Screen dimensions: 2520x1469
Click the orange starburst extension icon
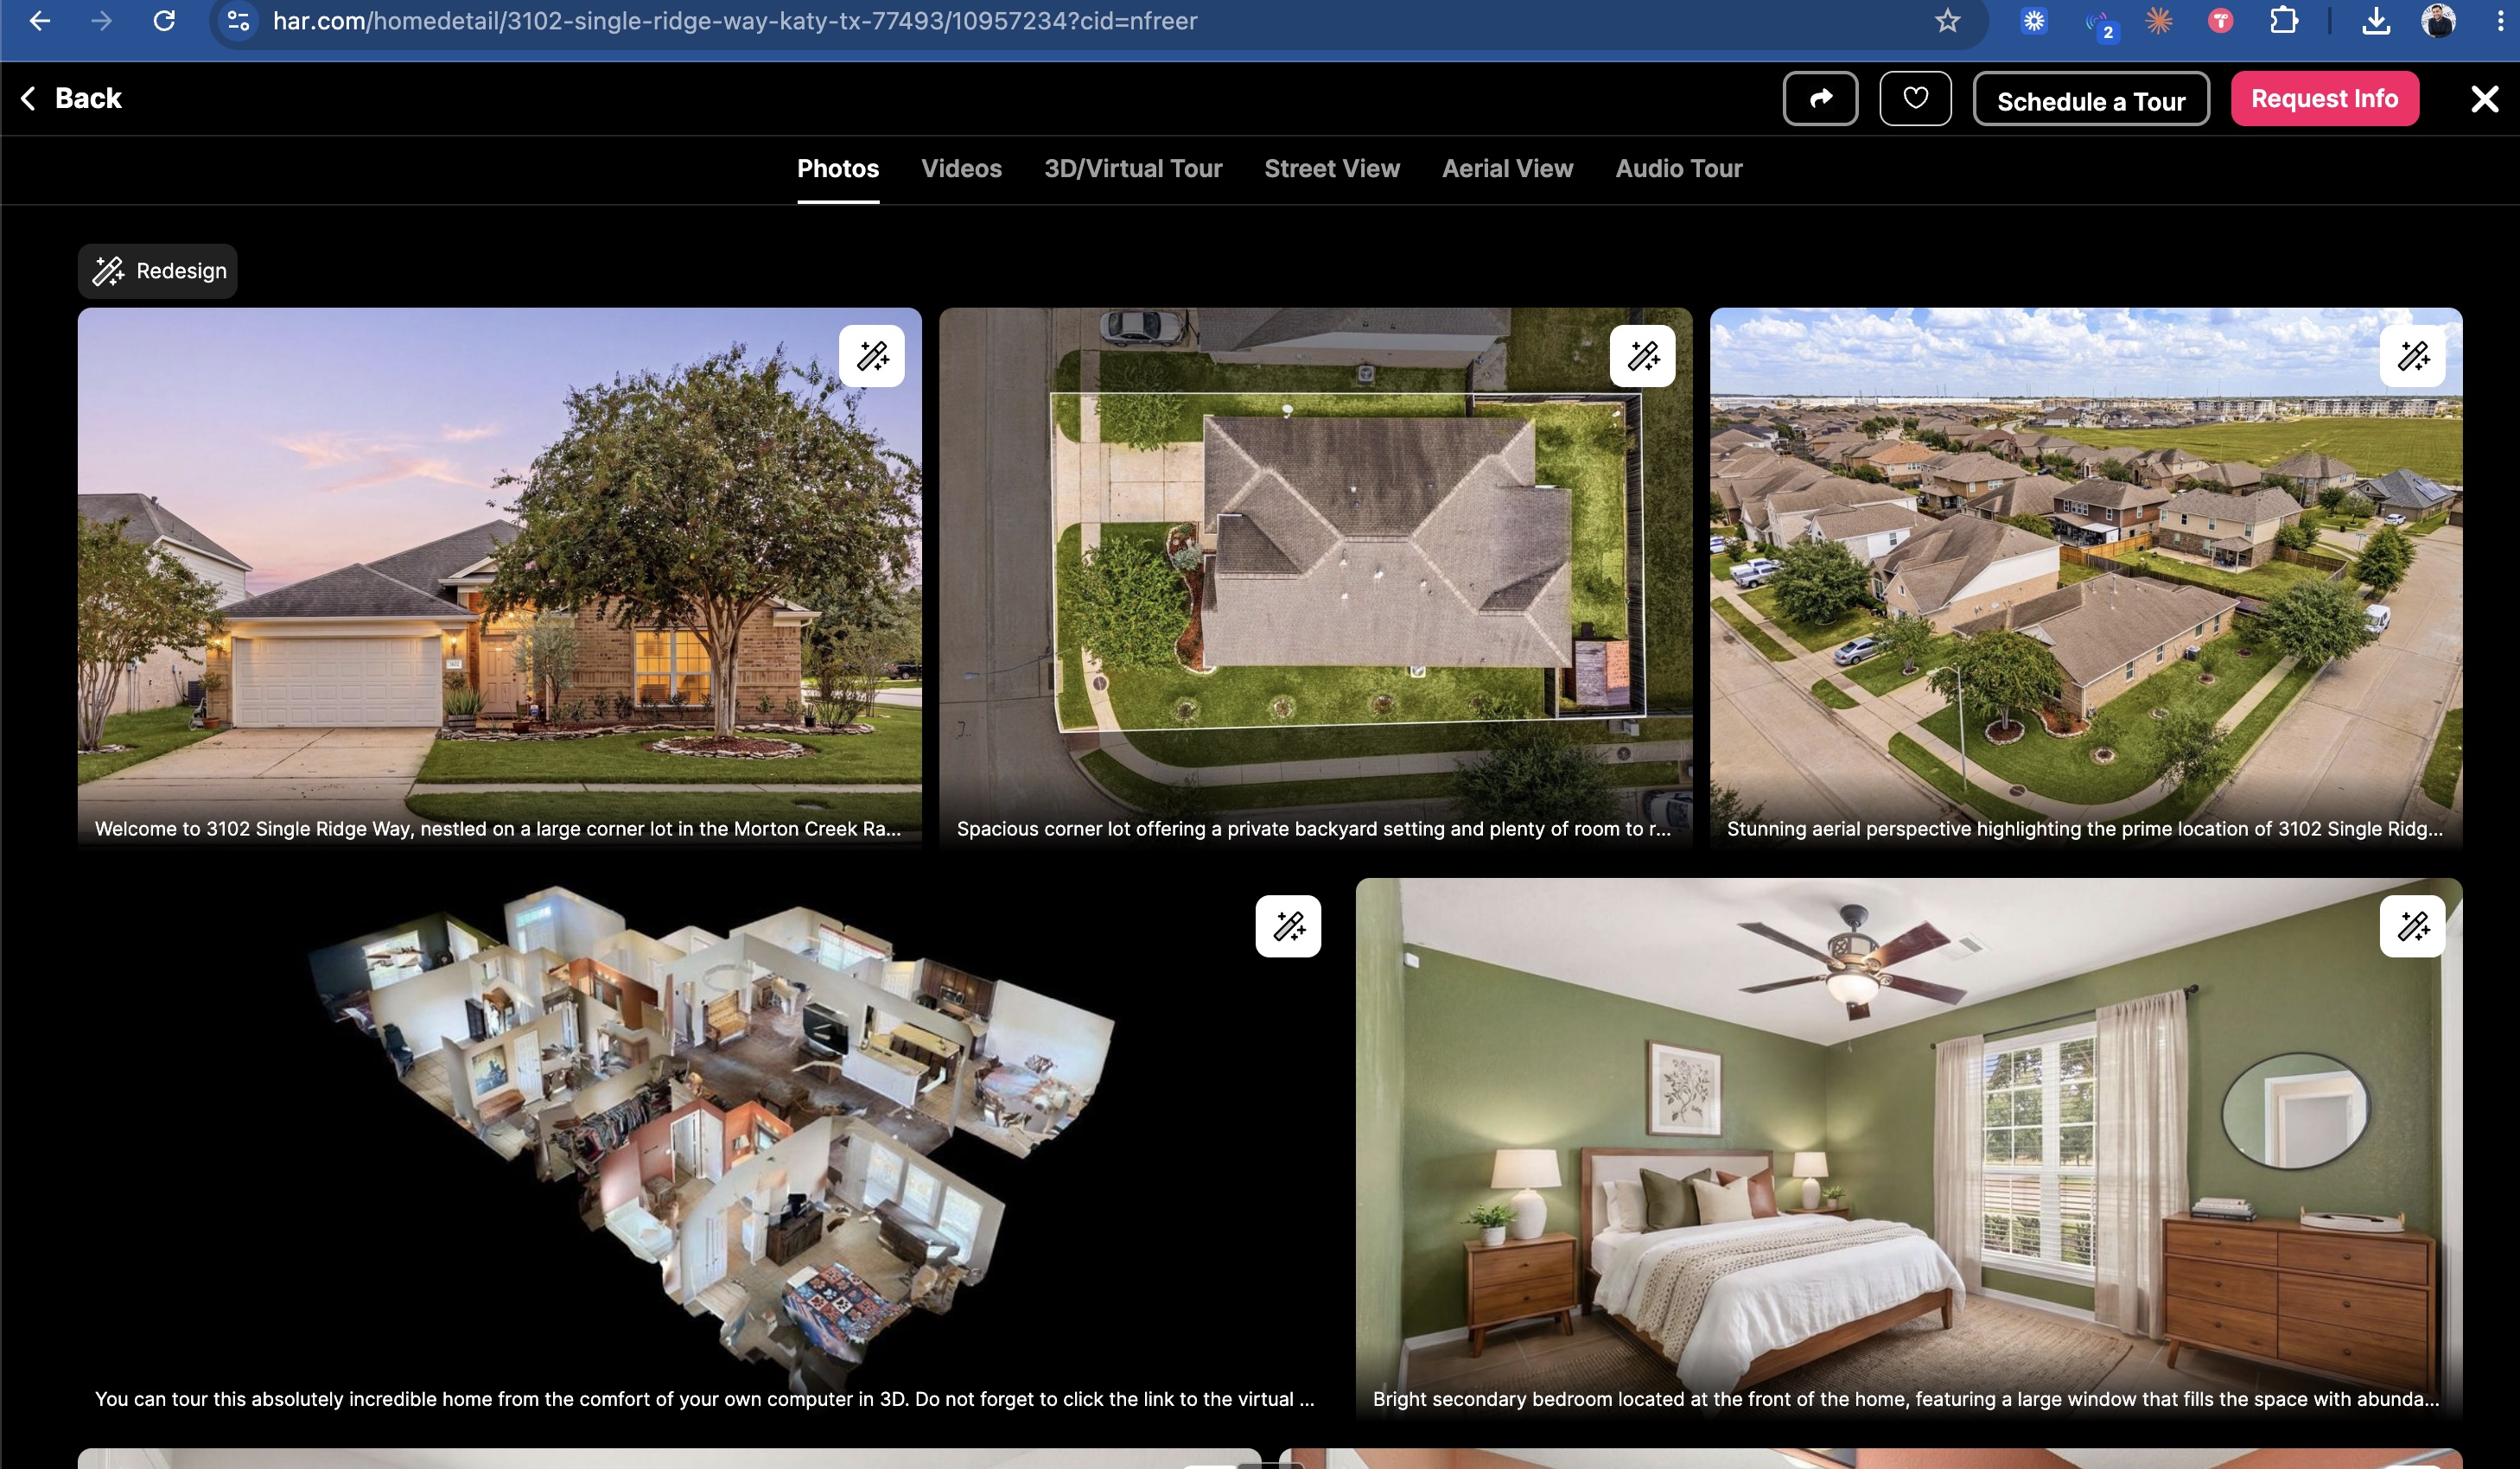point(2159,21)
